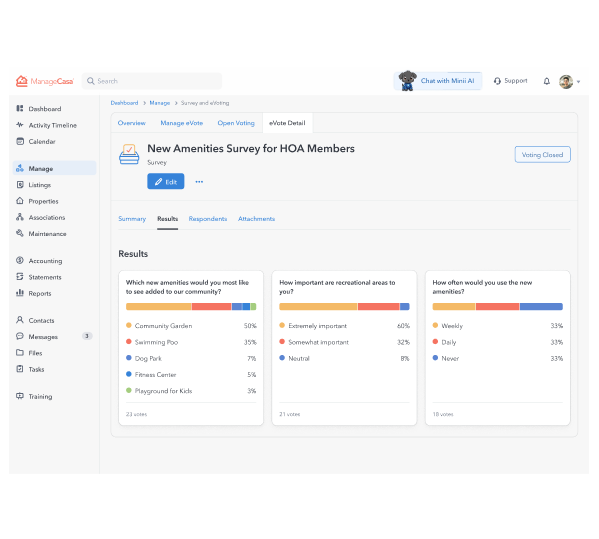Select the Results sub-tab
The width and height of the screenshot is (599, 539).
pyautogui.click(x=168, y=219)
